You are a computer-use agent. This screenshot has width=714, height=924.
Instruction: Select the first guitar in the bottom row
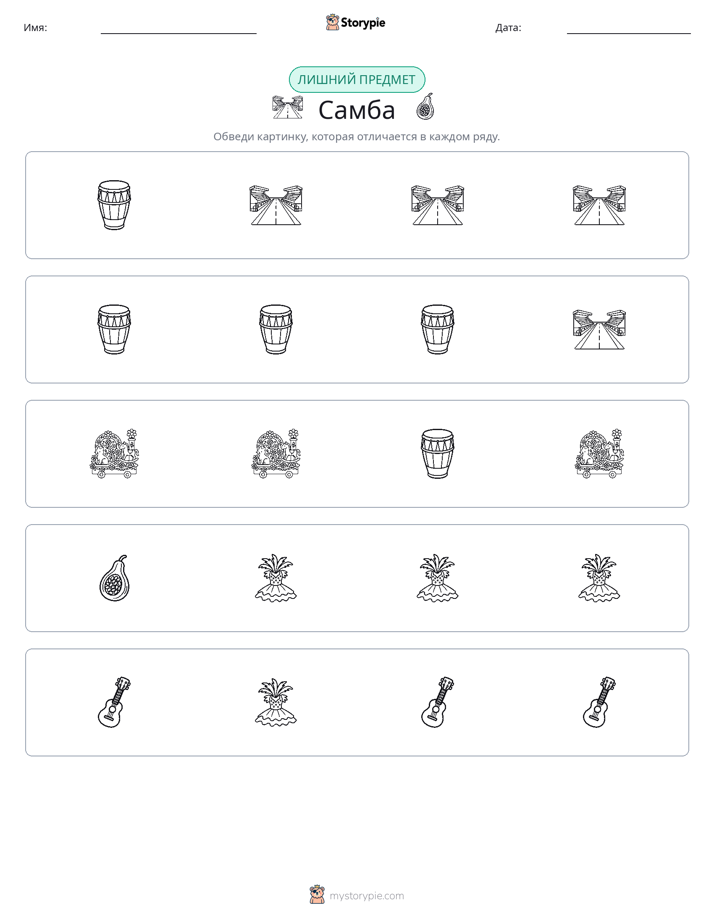click(114, 702)
